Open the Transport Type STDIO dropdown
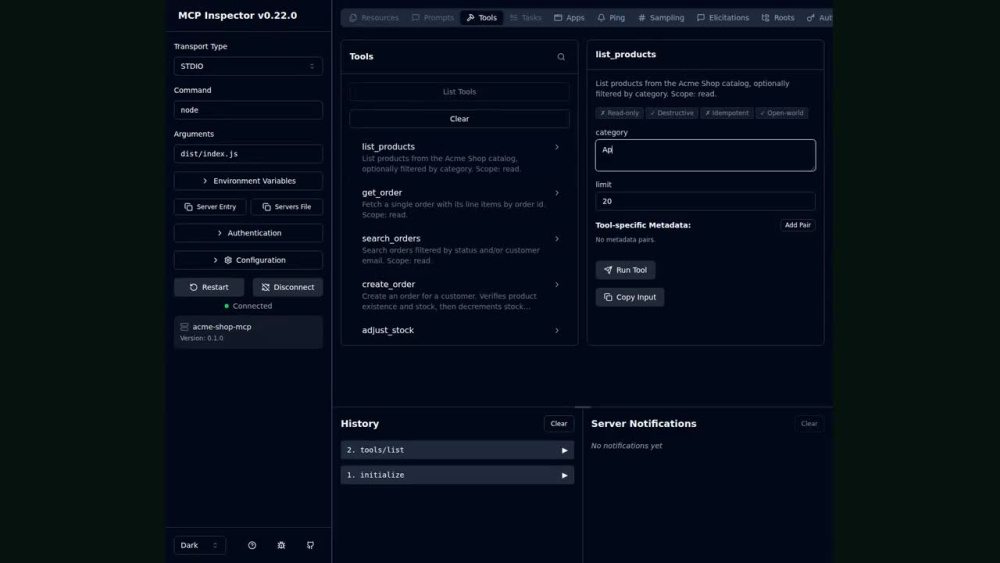This screenshot has width=1000, height=563. [x=248, y=66]
